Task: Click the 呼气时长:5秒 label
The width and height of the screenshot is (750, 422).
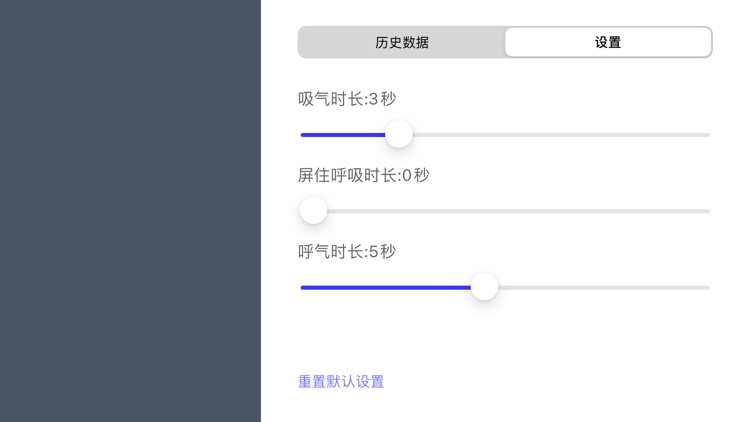Action: point(347,251)
